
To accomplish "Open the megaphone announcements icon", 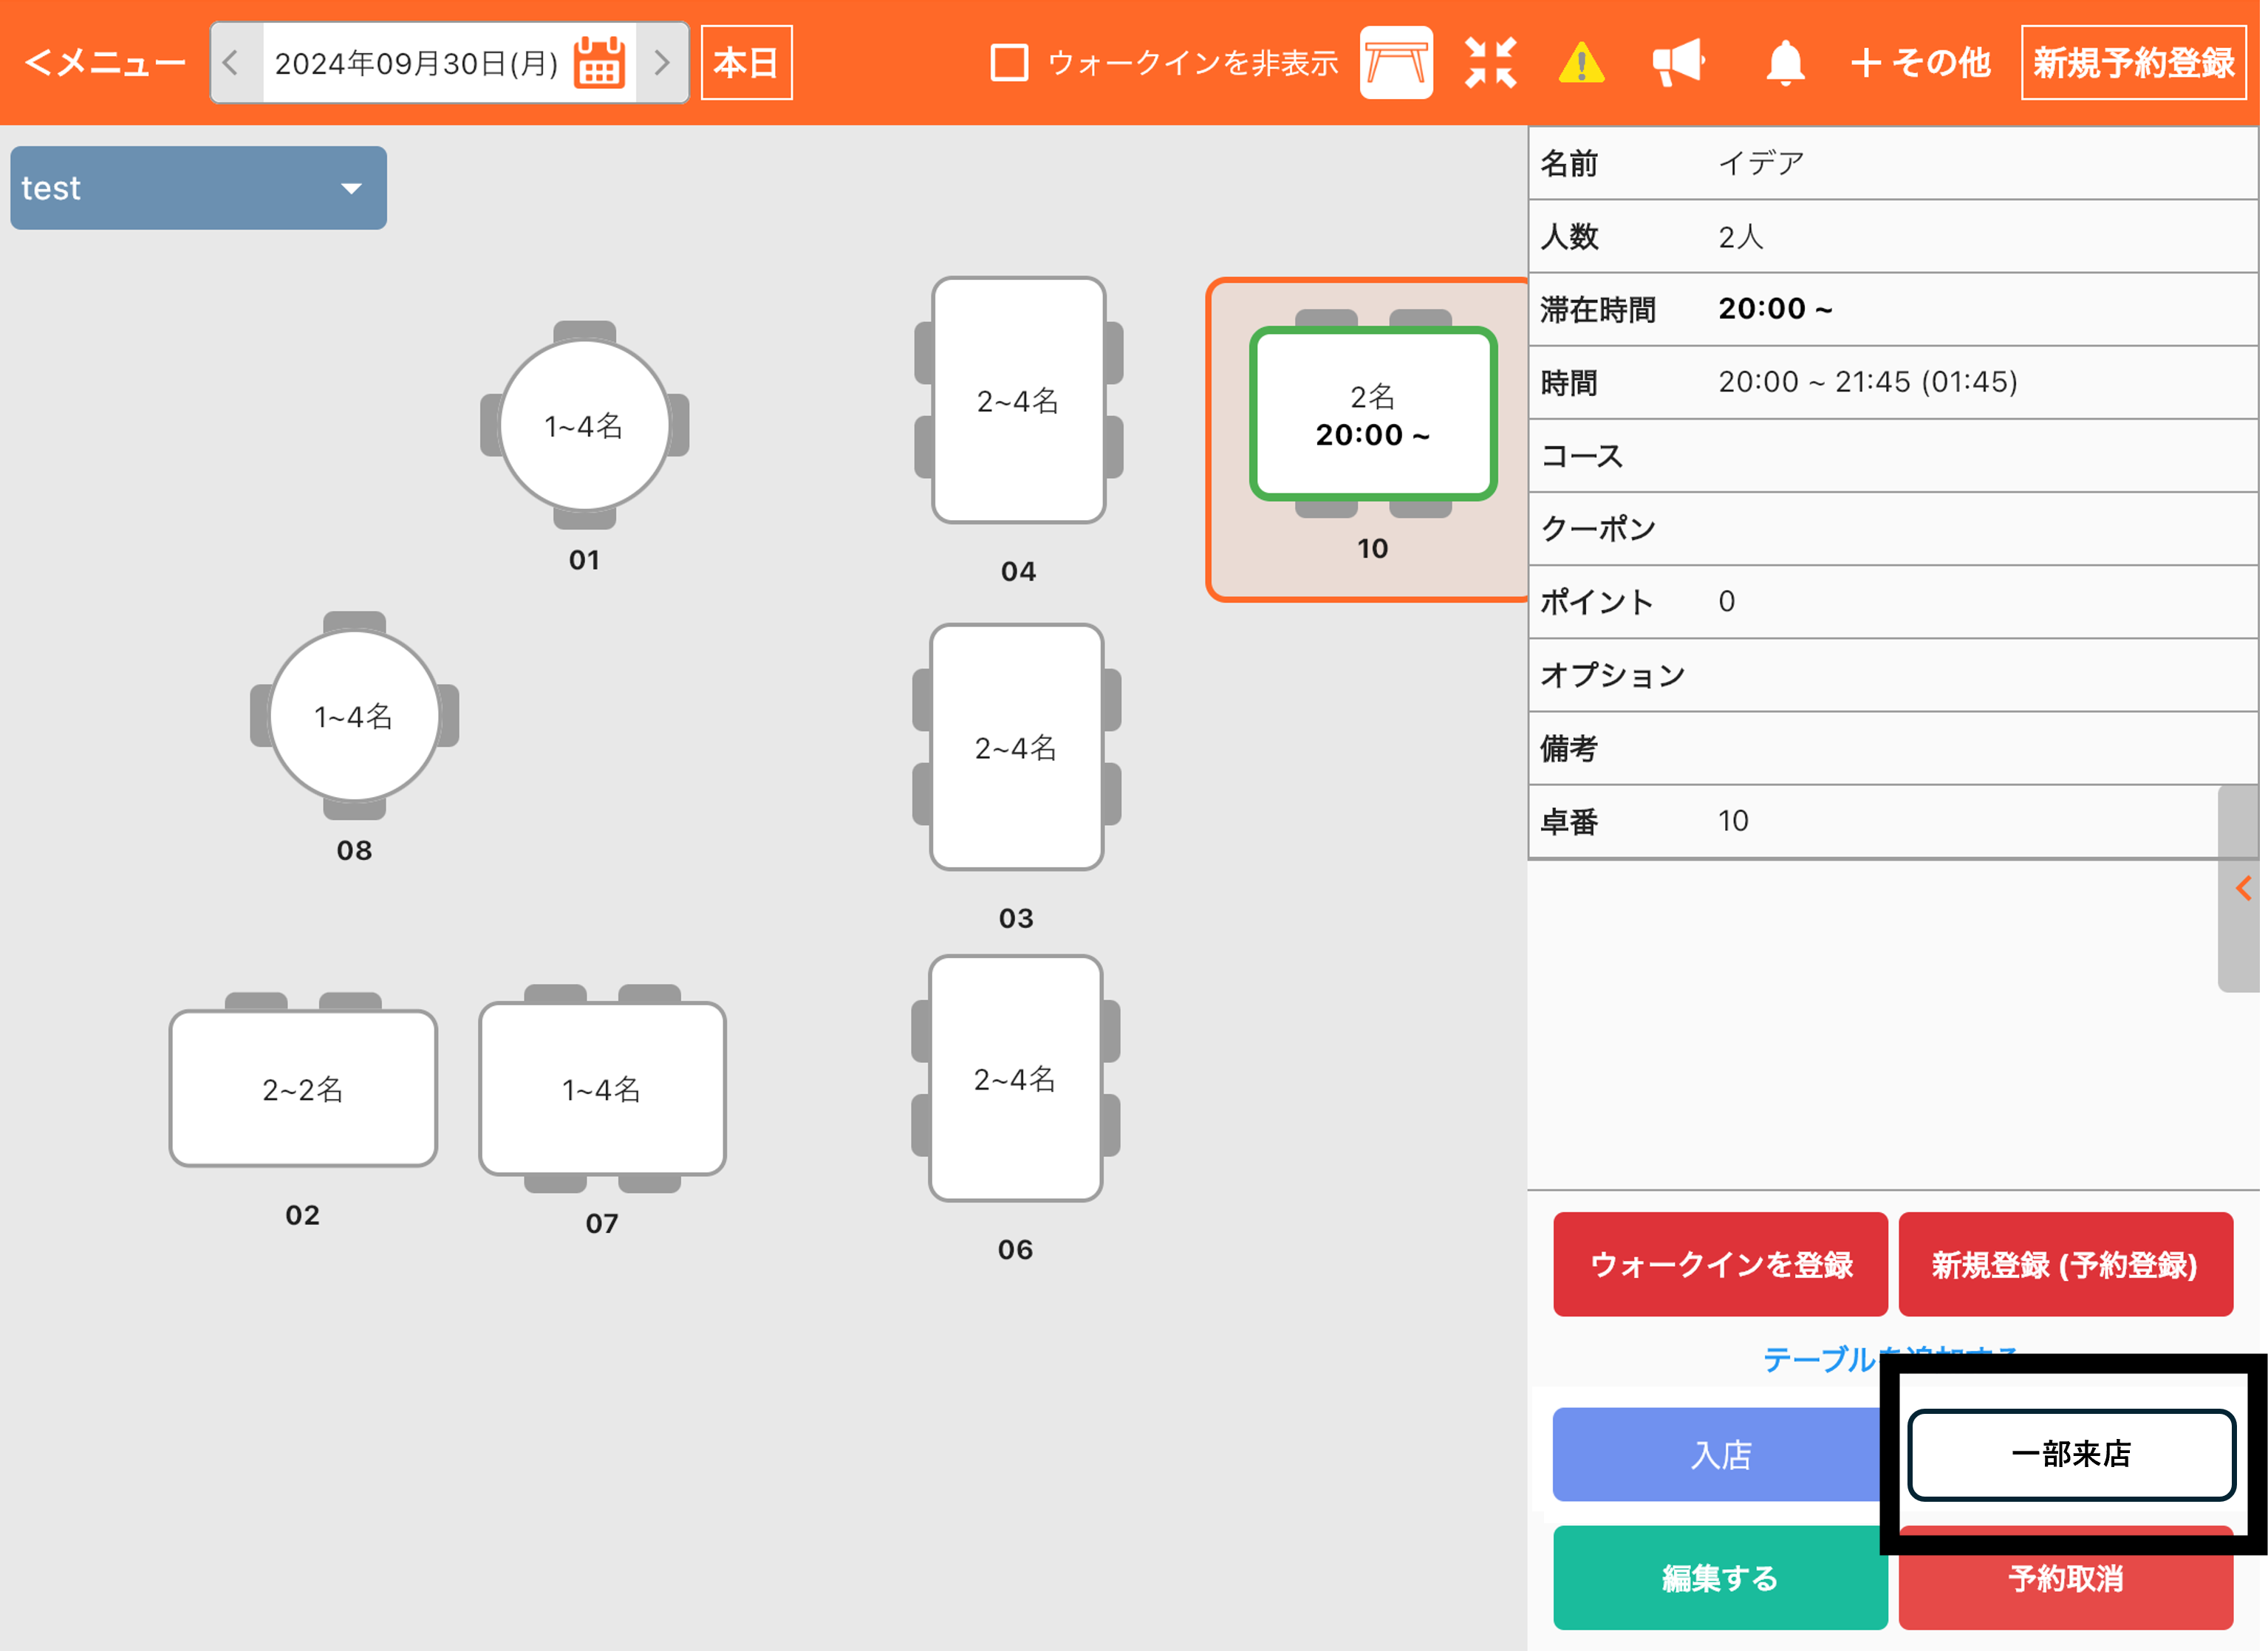I will (1678, 63).
